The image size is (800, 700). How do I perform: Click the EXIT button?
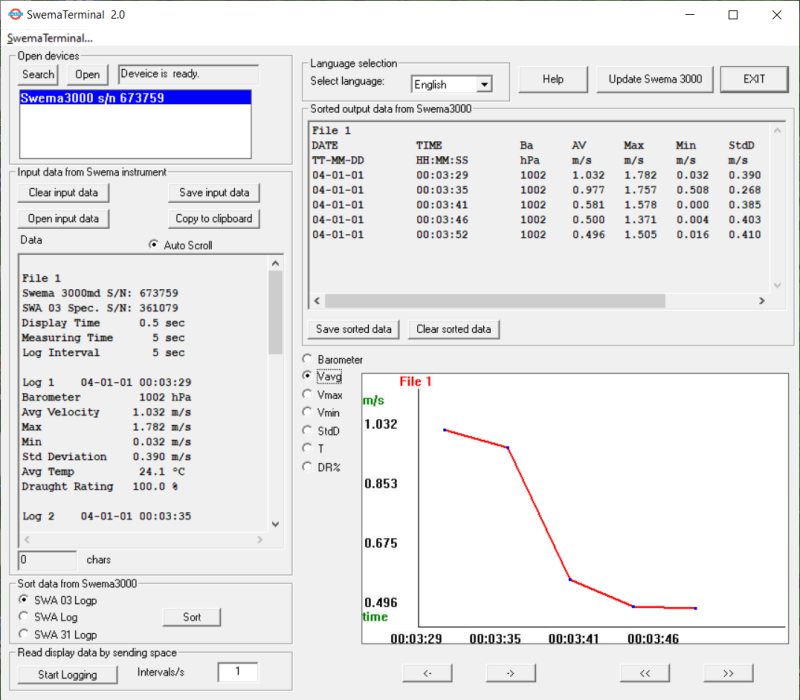pos(754,80)
